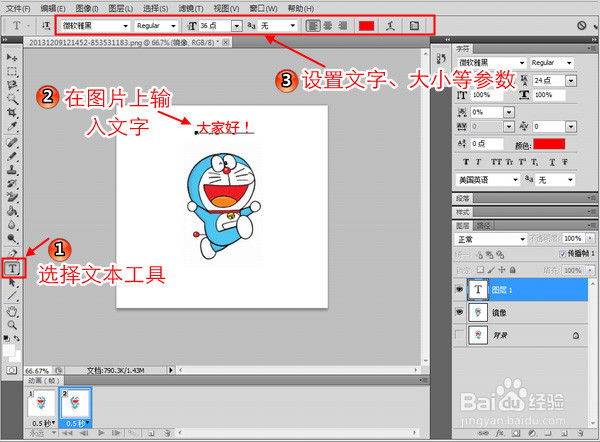
Task: Open the 图像(I) menu
Action: point(86,8)
